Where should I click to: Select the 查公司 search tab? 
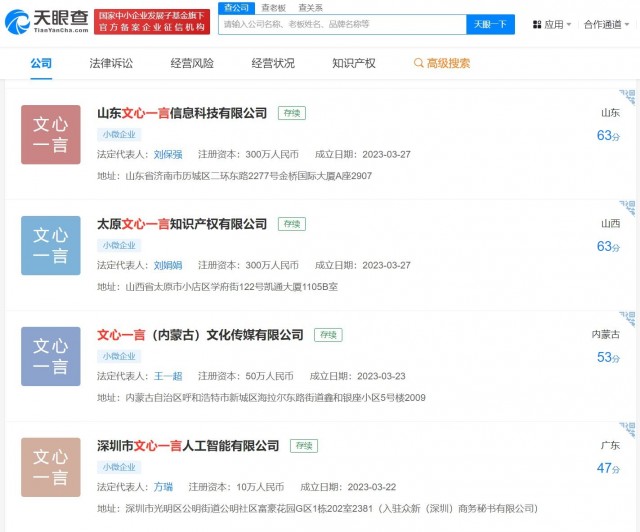pos(236,8)
